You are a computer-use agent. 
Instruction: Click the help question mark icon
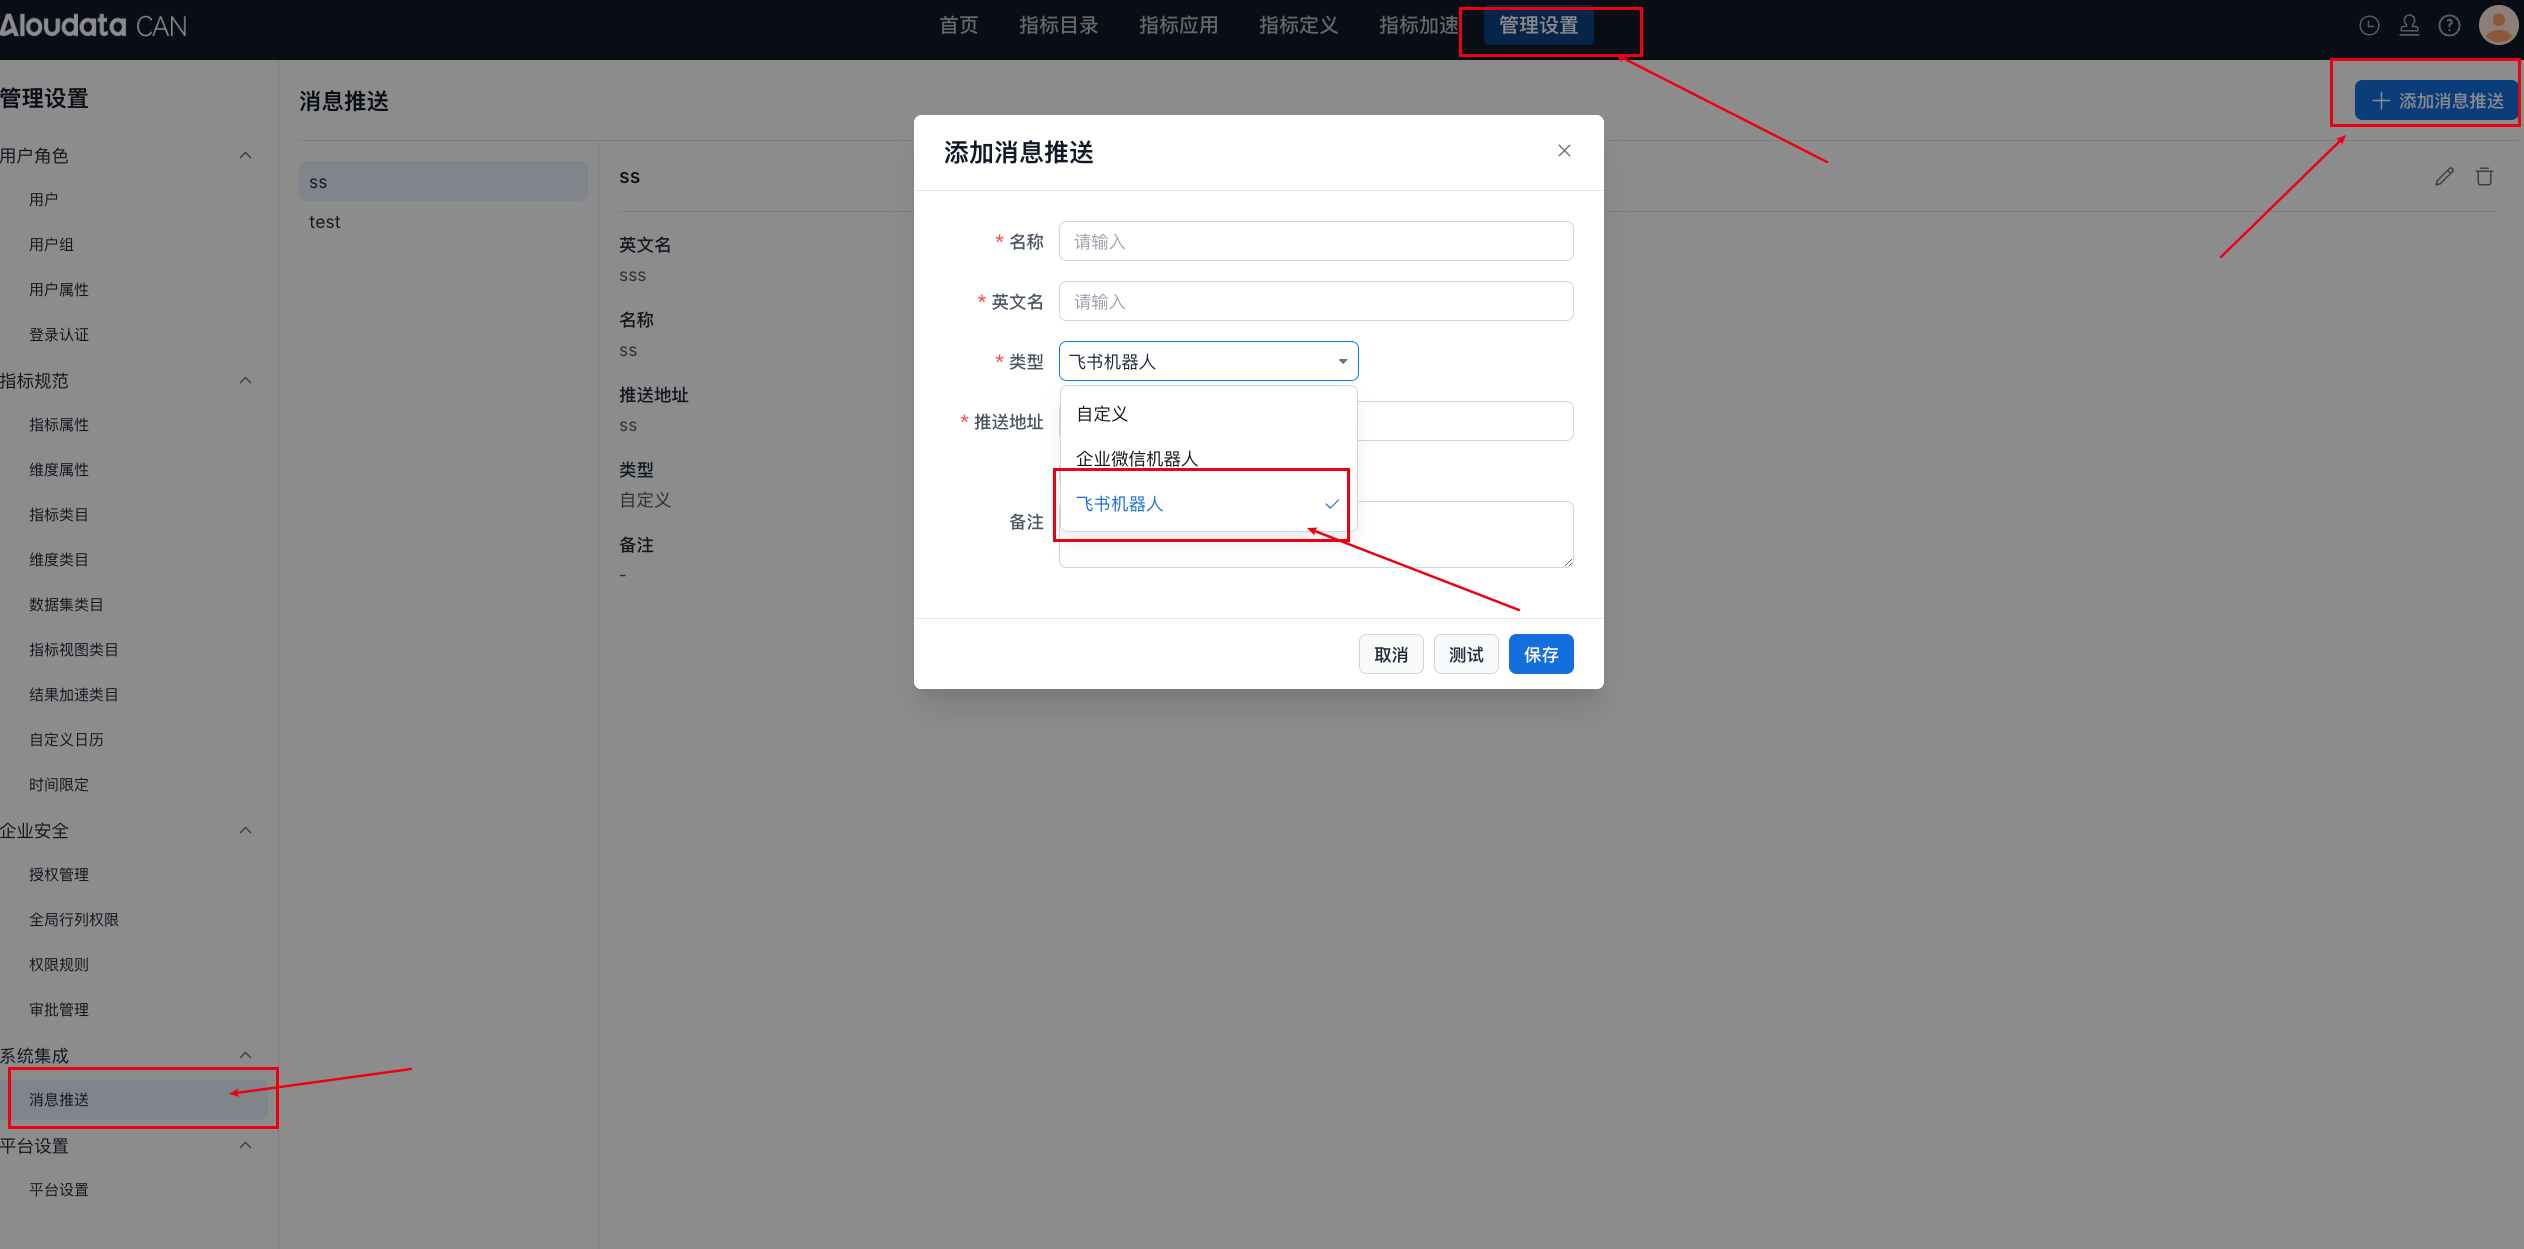pos(2449,26)
